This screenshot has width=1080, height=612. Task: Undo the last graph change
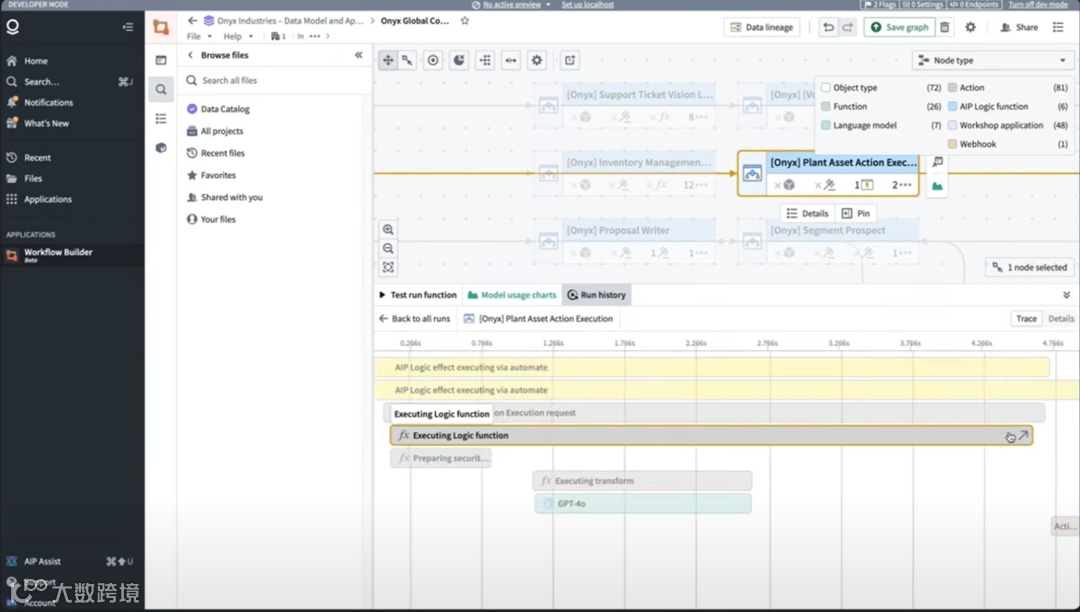[829, 28]
